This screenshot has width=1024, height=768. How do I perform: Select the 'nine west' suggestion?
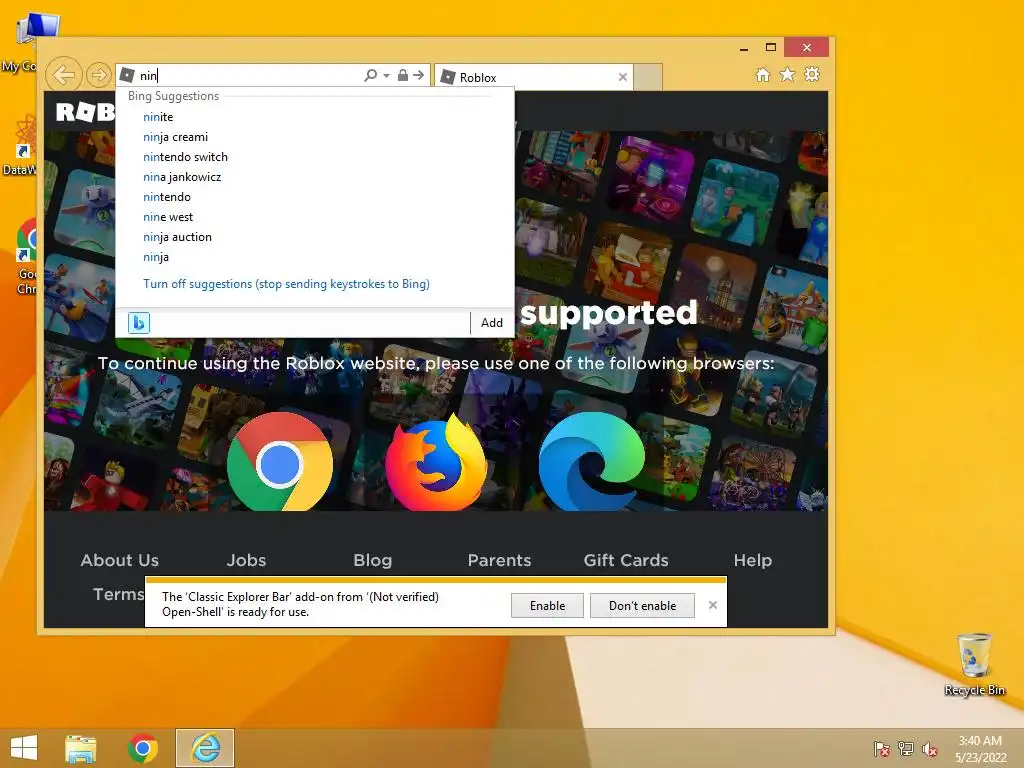click(168, 217)
